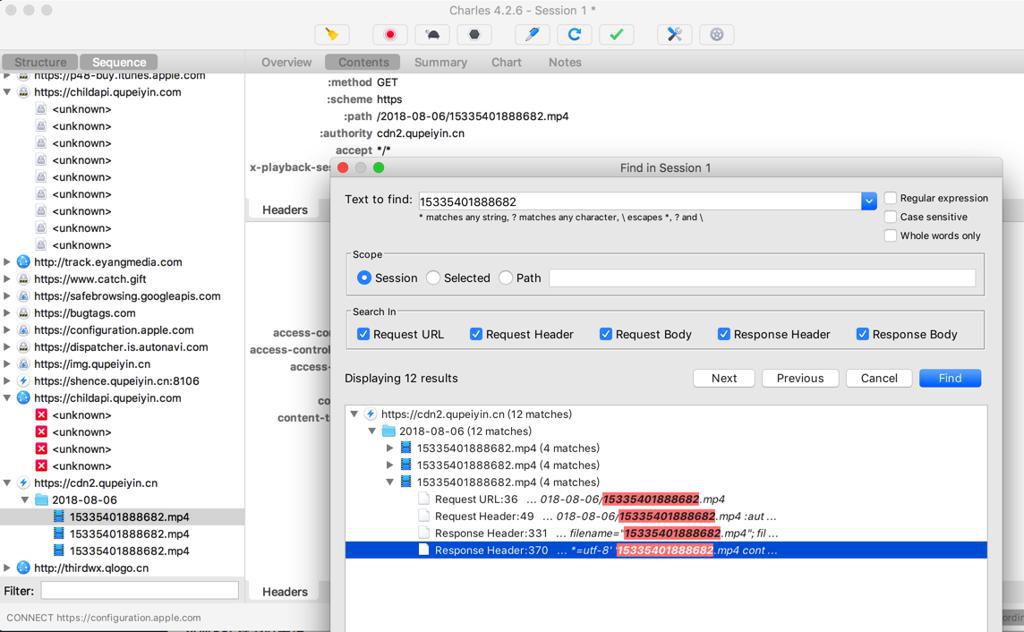The width and height of the screenshot is (1024, 632).
Task: Switch to the Sequence view tab
Action: click(x=119, y=62)
